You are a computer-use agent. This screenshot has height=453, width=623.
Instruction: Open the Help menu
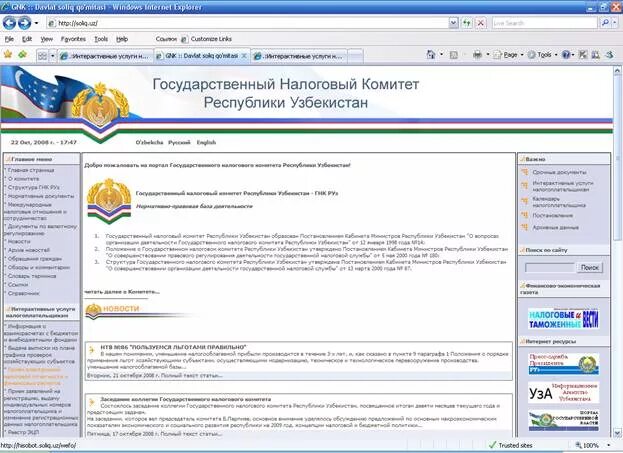pos(122,39)
